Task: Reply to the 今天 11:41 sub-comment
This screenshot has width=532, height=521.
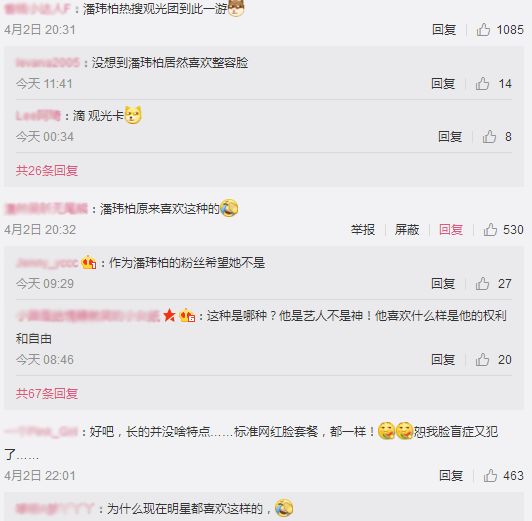Action: (x=443, y=83)
